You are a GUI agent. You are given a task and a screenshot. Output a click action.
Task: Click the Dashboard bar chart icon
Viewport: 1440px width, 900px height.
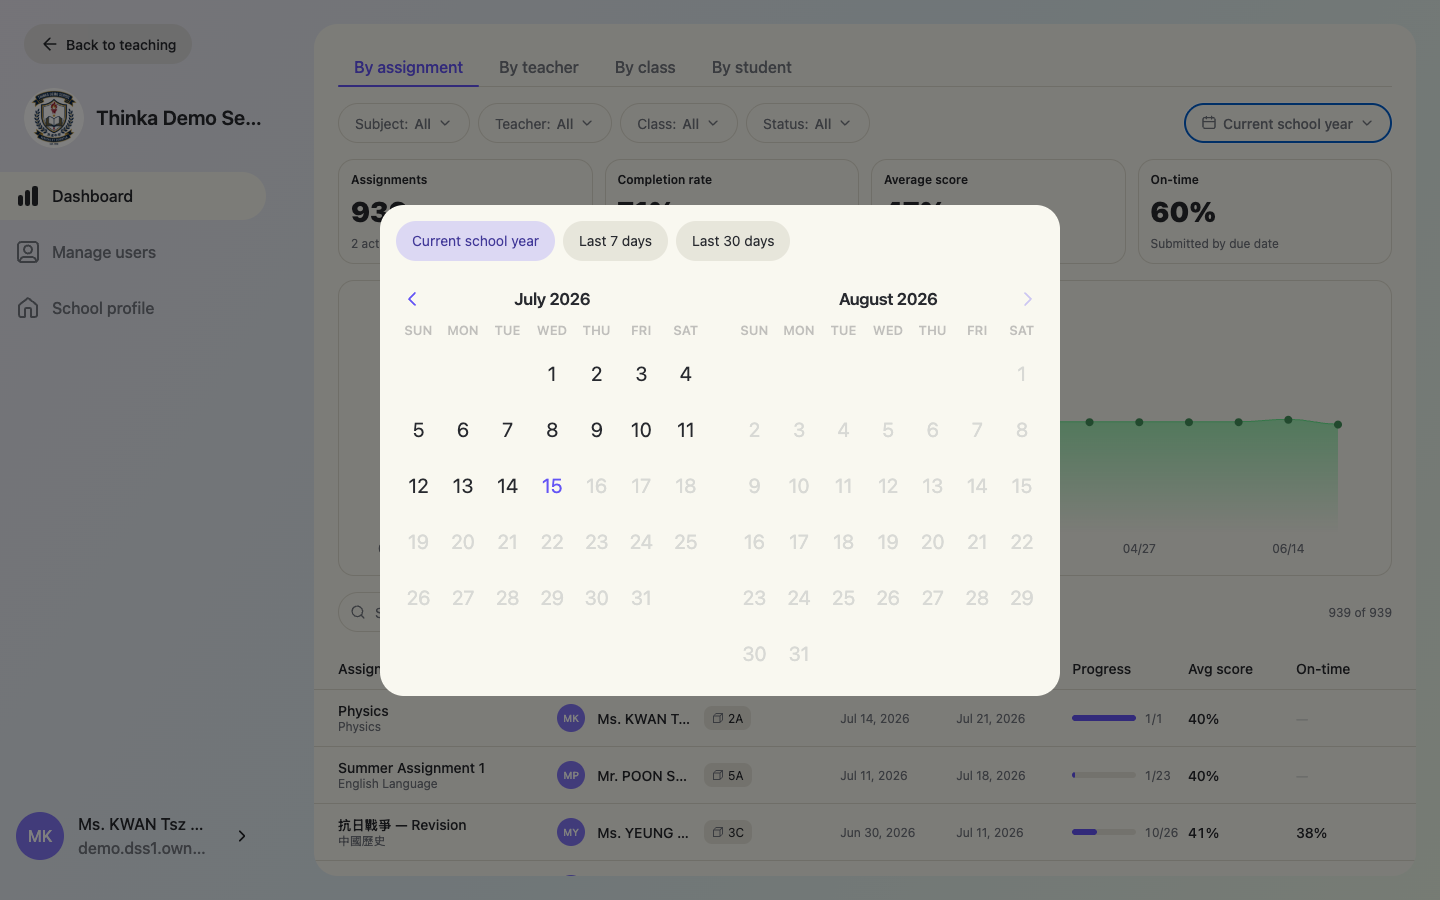click(28, 196)
